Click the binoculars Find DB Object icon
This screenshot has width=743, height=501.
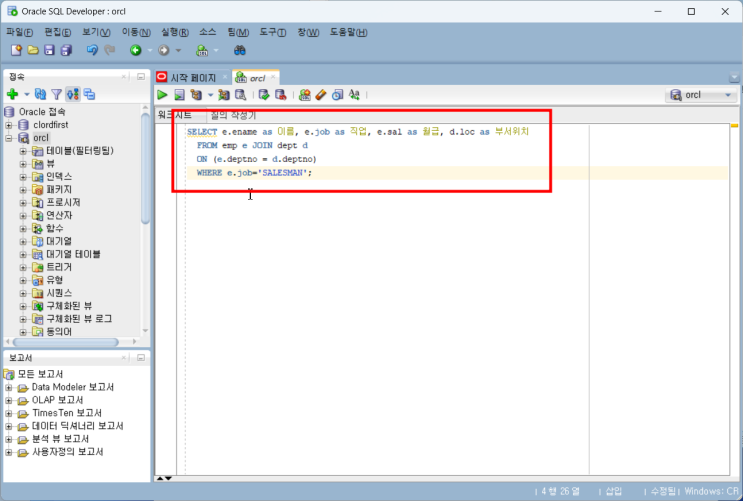click(240, 50)
